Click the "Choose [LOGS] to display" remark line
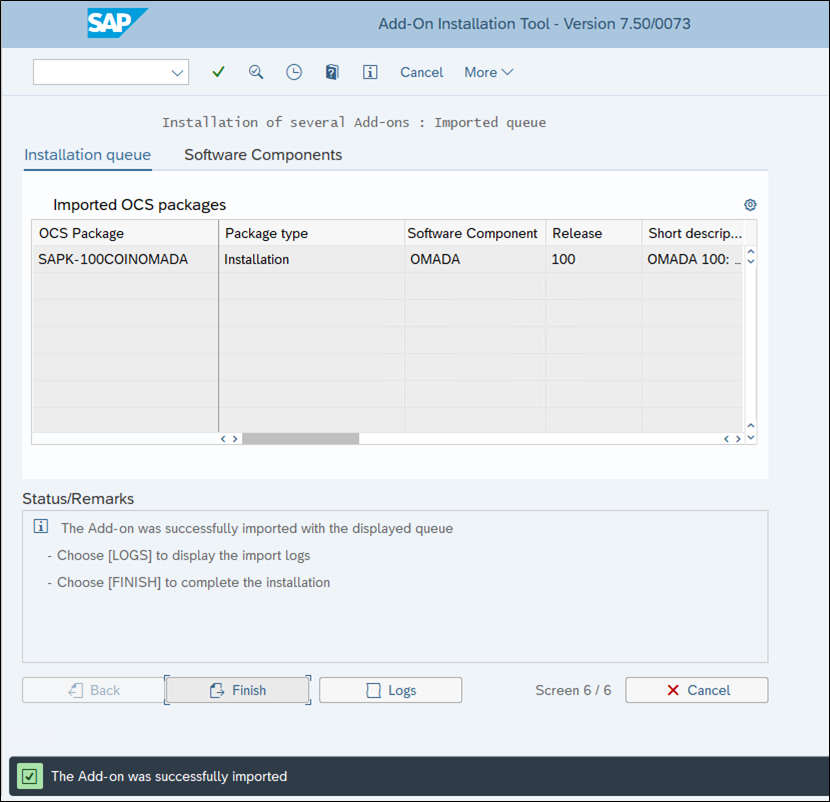 click(x=183, y=555)
